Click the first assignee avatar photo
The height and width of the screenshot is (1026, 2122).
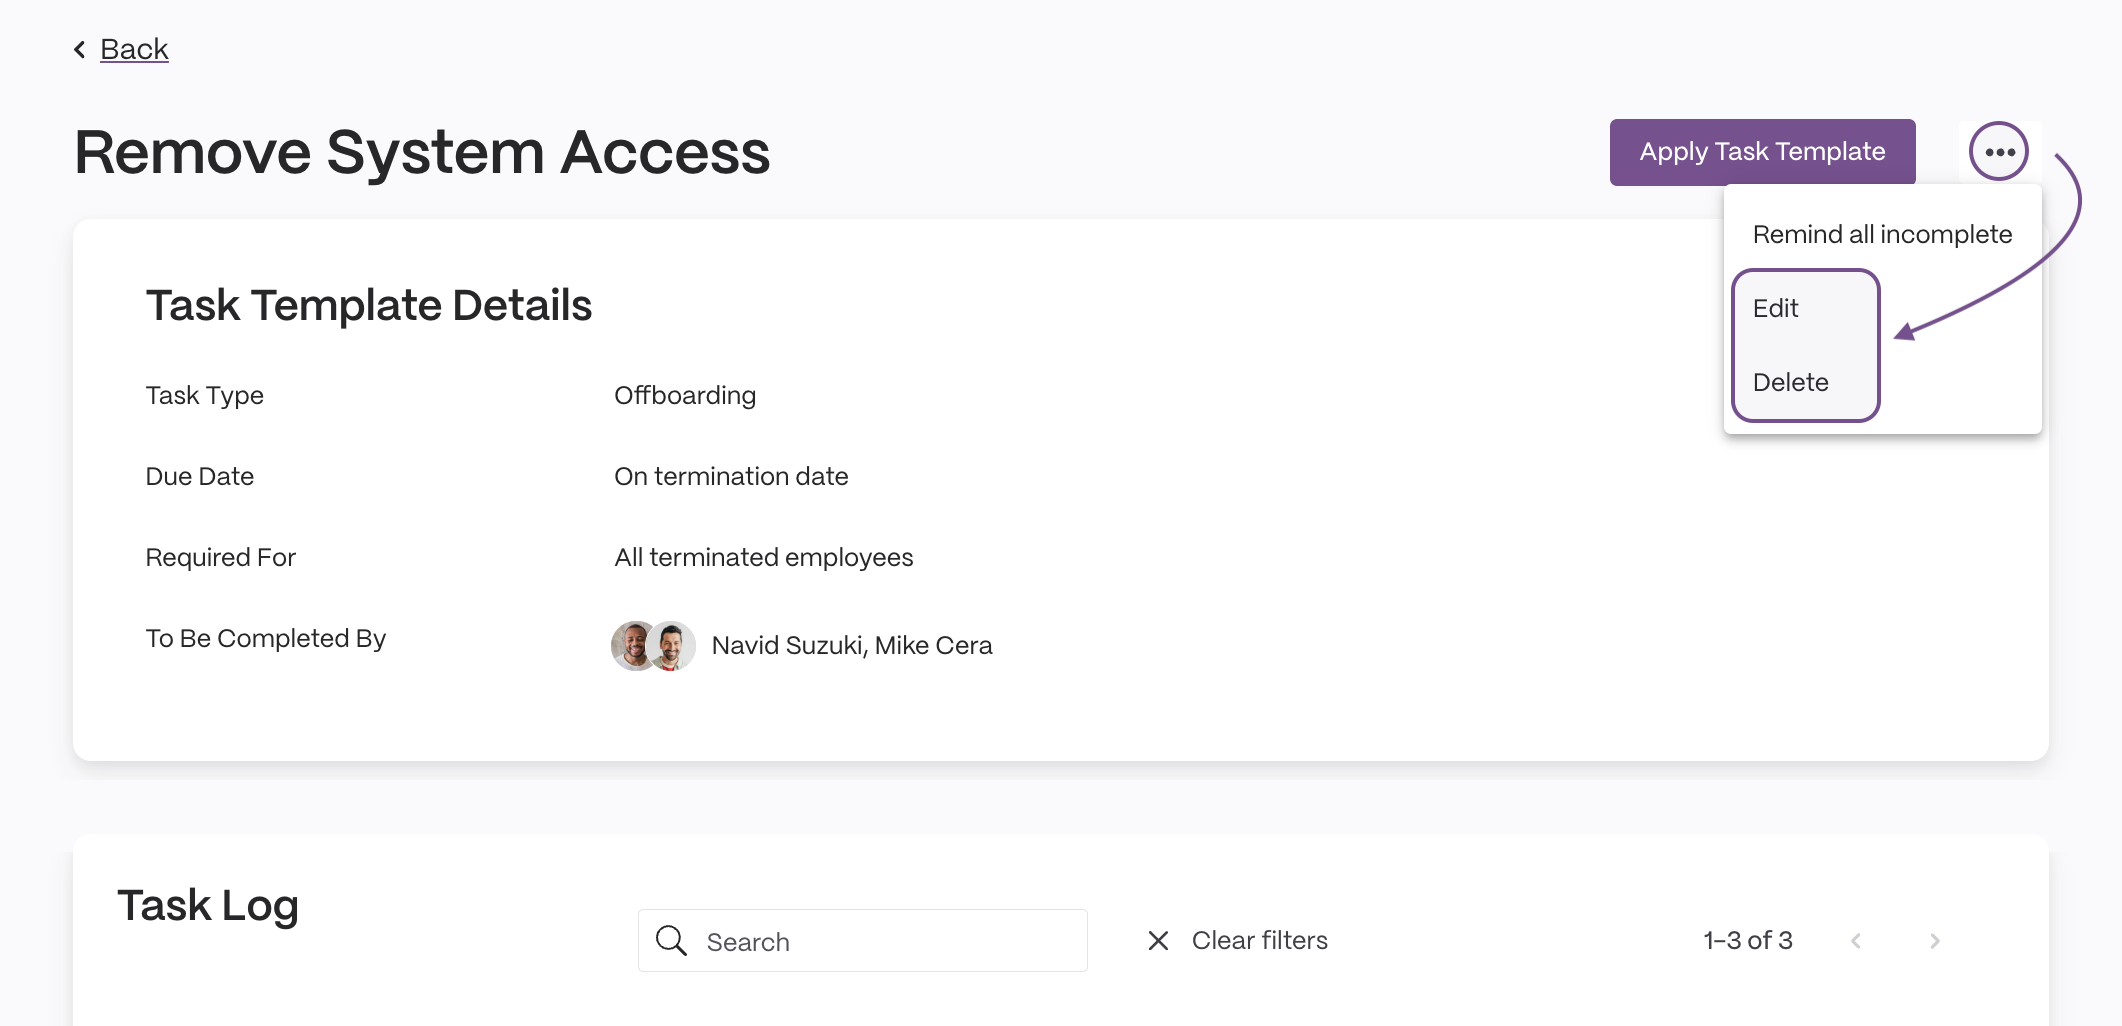pyautogui.click(x=633, y=645)
